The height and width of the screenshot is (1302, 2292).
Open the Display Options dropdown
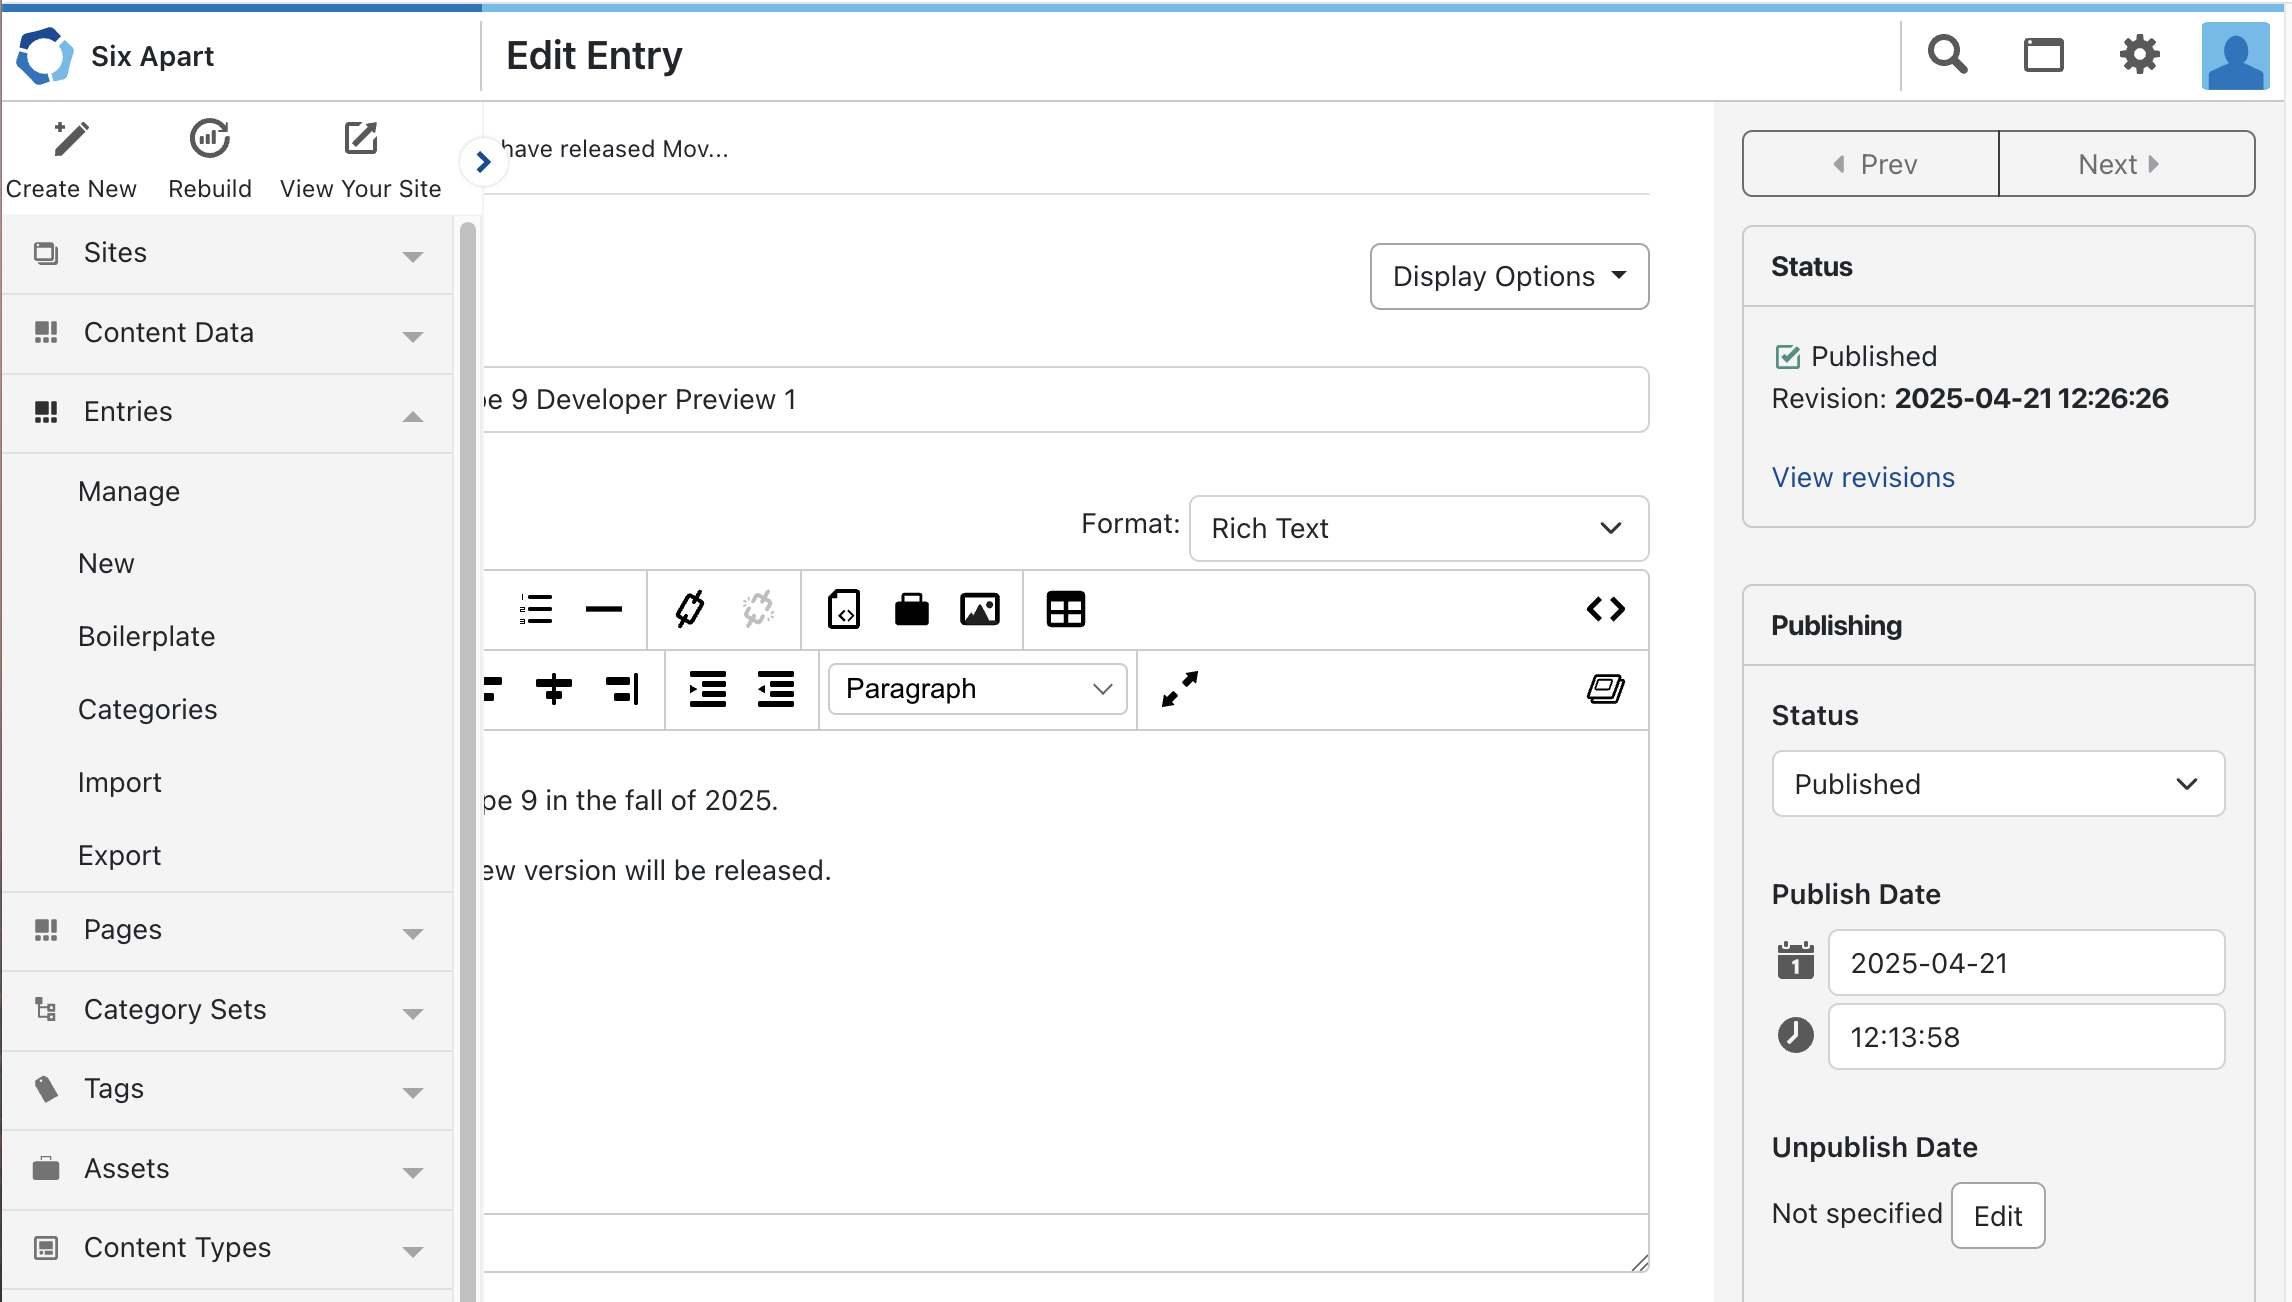(x=1508, y=276)
